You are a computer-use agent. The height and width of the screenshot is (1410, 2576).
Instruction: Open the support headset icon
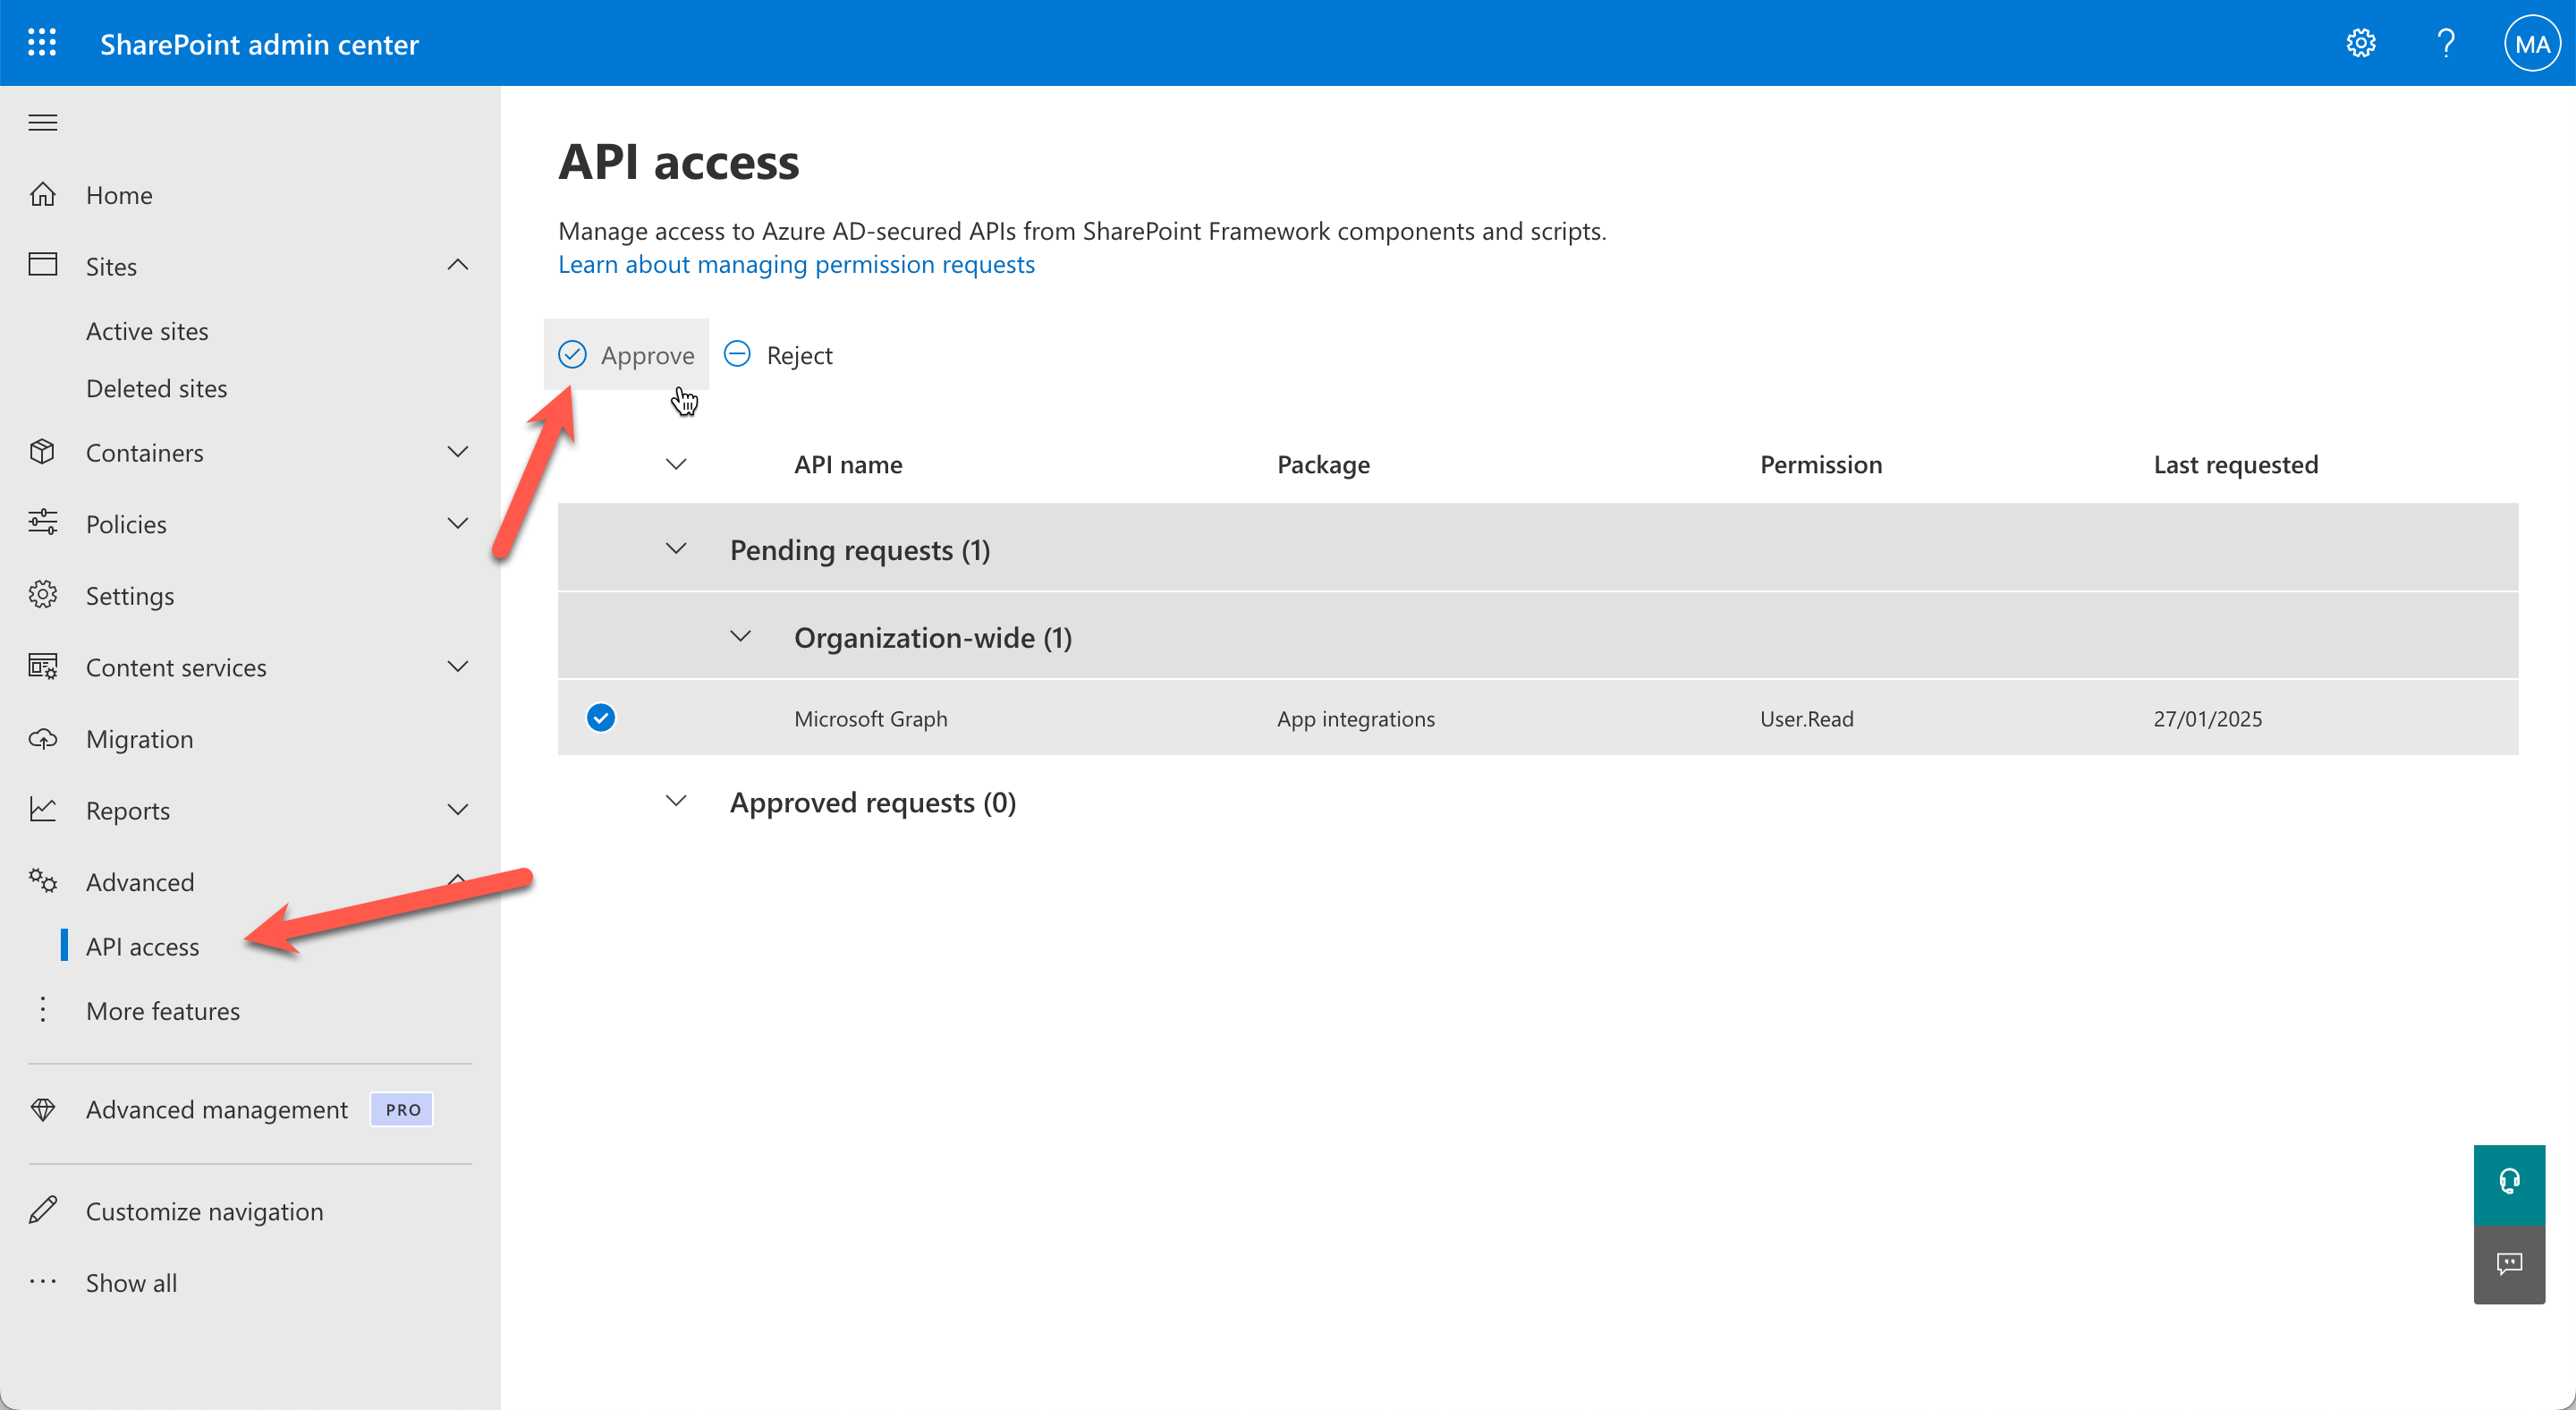point(2509,1183)
